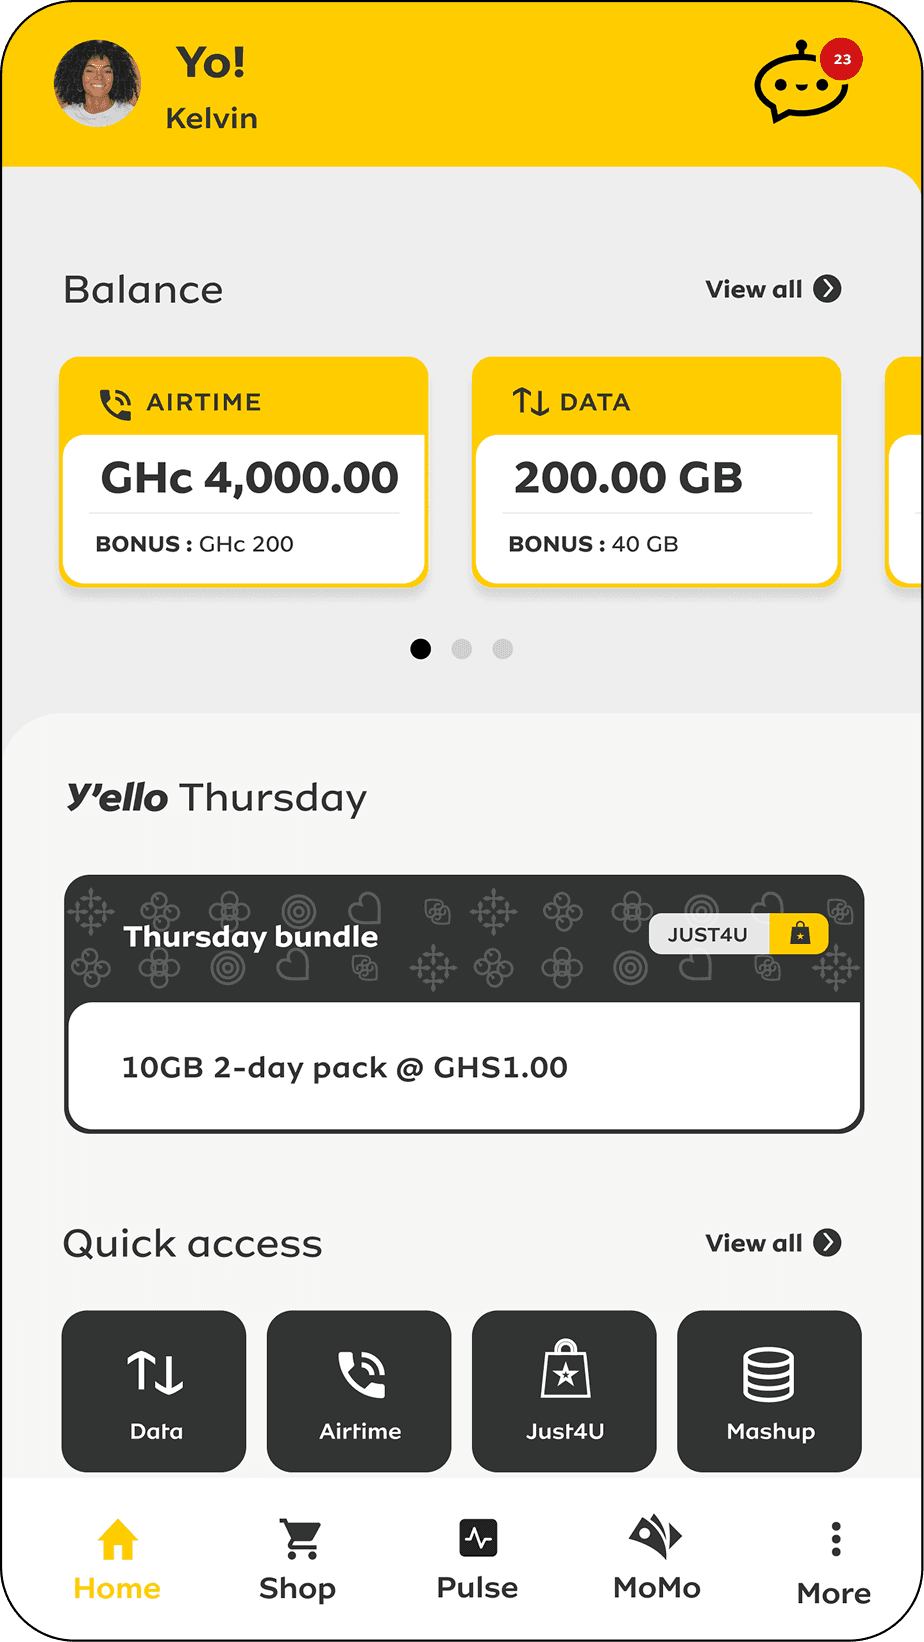Screen dimensions: 924x1642
Task: Select the second carousel page dot
Action: pyautogui.click(x=462, y=649)
